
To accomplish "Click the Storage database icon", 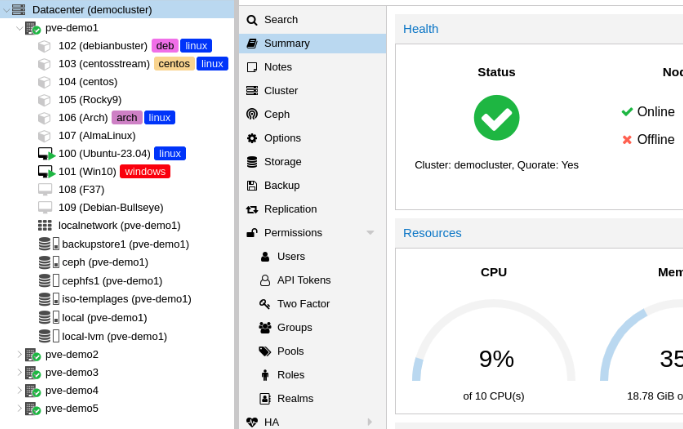I will [252, 161].
